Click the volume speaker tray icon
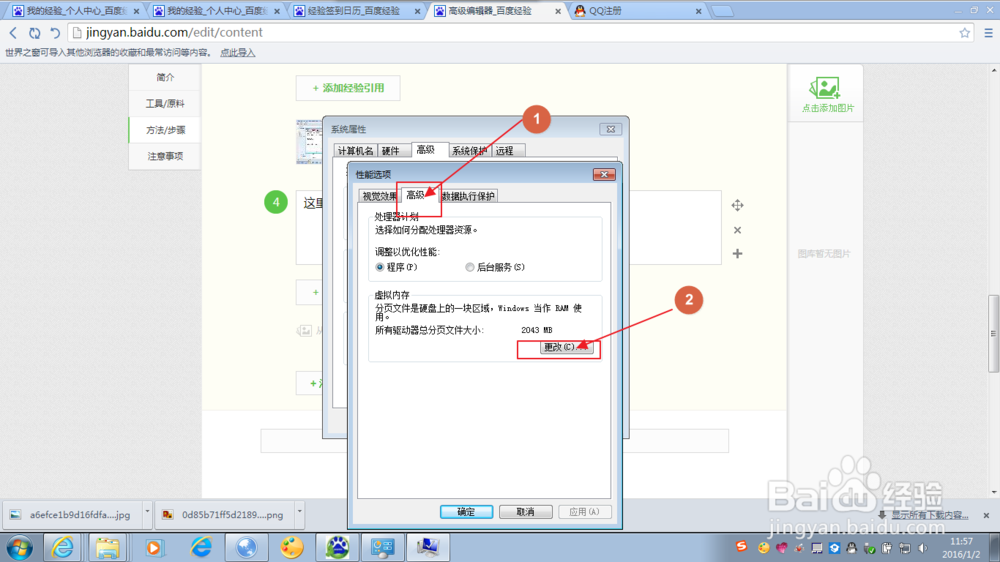 tap(923, 548)
